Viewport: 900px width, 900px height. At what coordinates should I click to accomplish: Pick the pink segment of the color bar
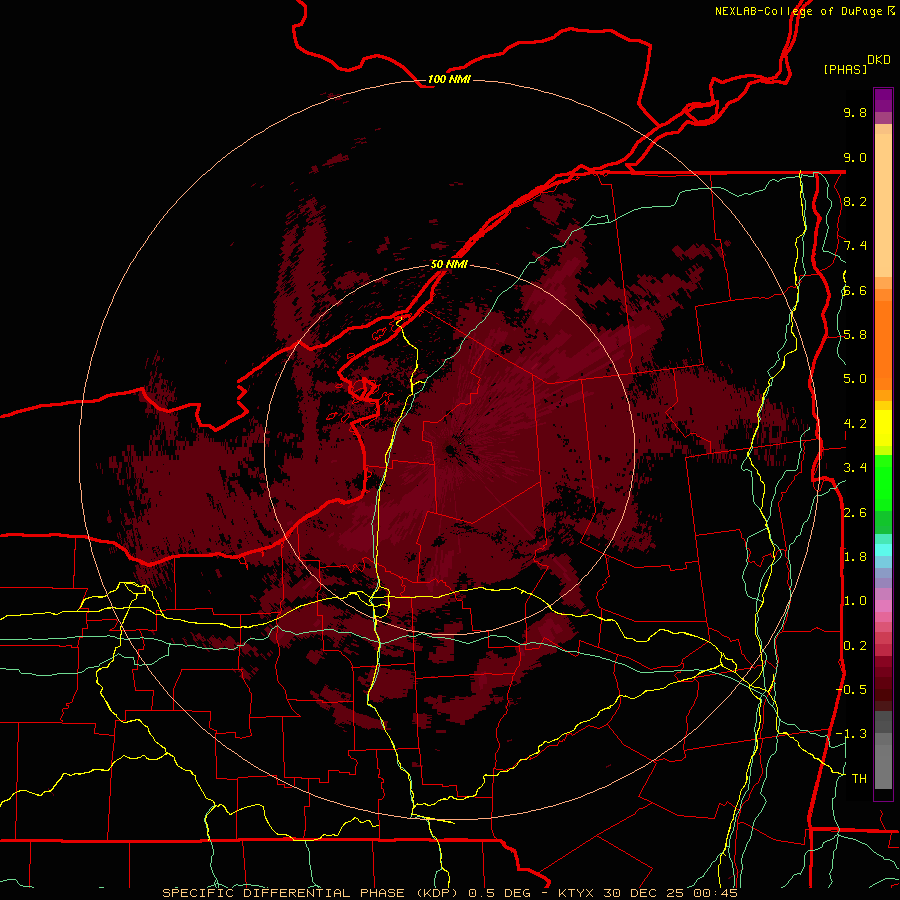tap(883, 606)
